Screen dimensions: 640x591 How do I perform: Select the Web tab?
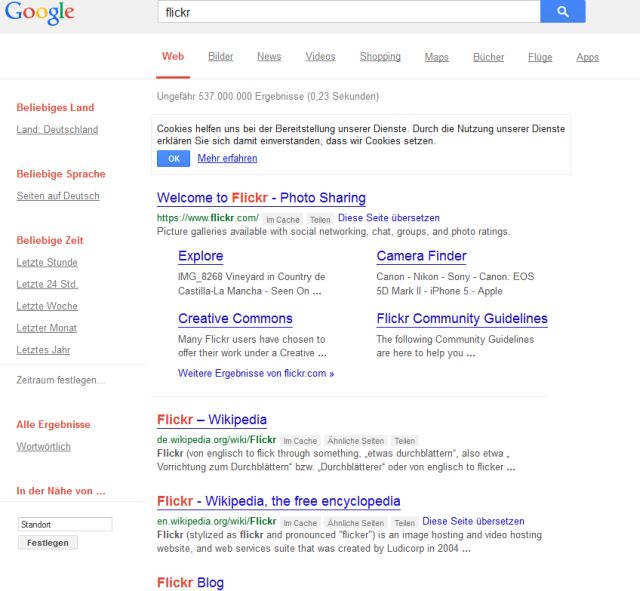tap(173, 56)
